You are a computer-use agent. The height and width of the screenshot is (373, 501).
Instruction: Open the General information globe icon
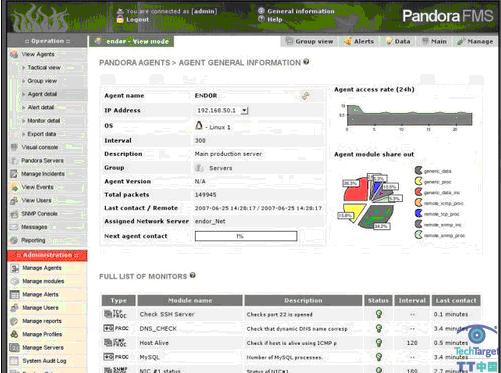(261, 11)
